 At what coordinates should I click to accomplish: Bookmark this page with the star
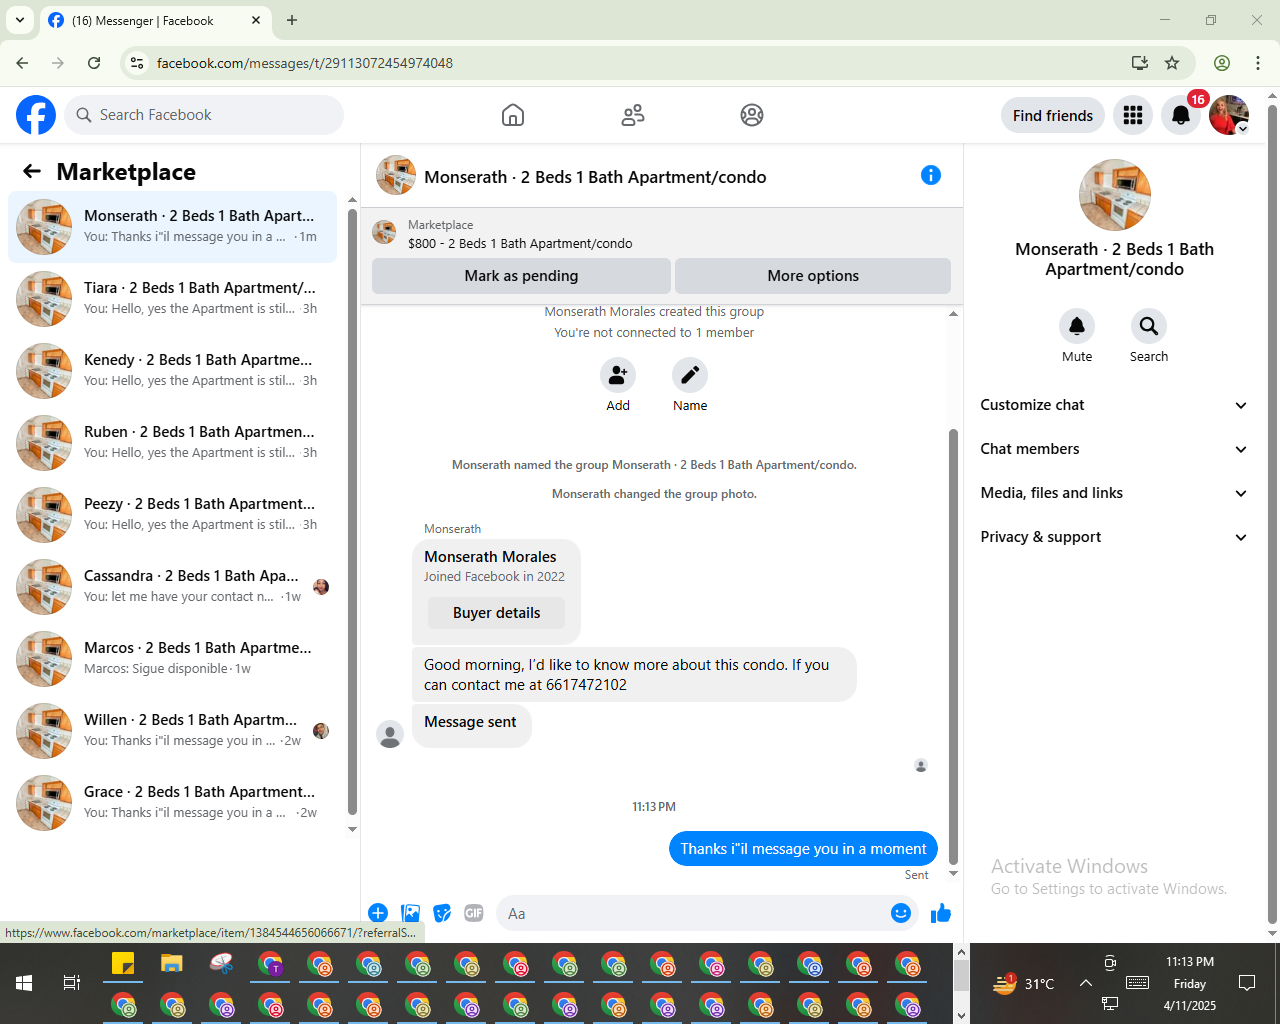click(1172, 63)
